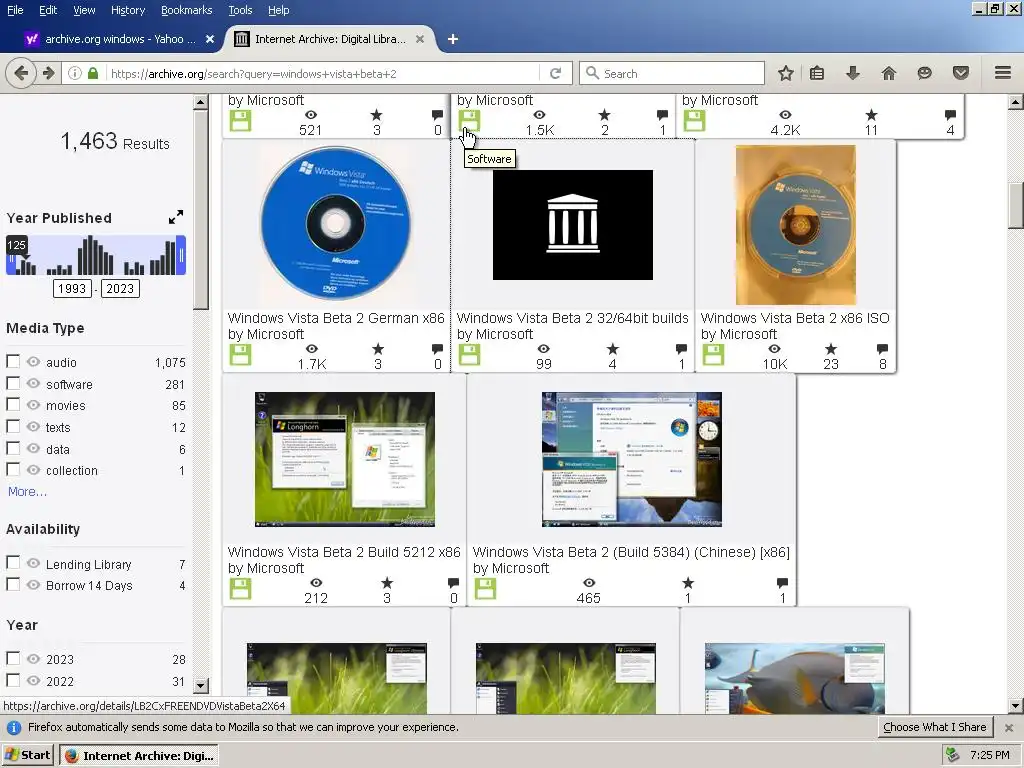Save page to Pocket icon
The image size is (1024, 768).
961,73
